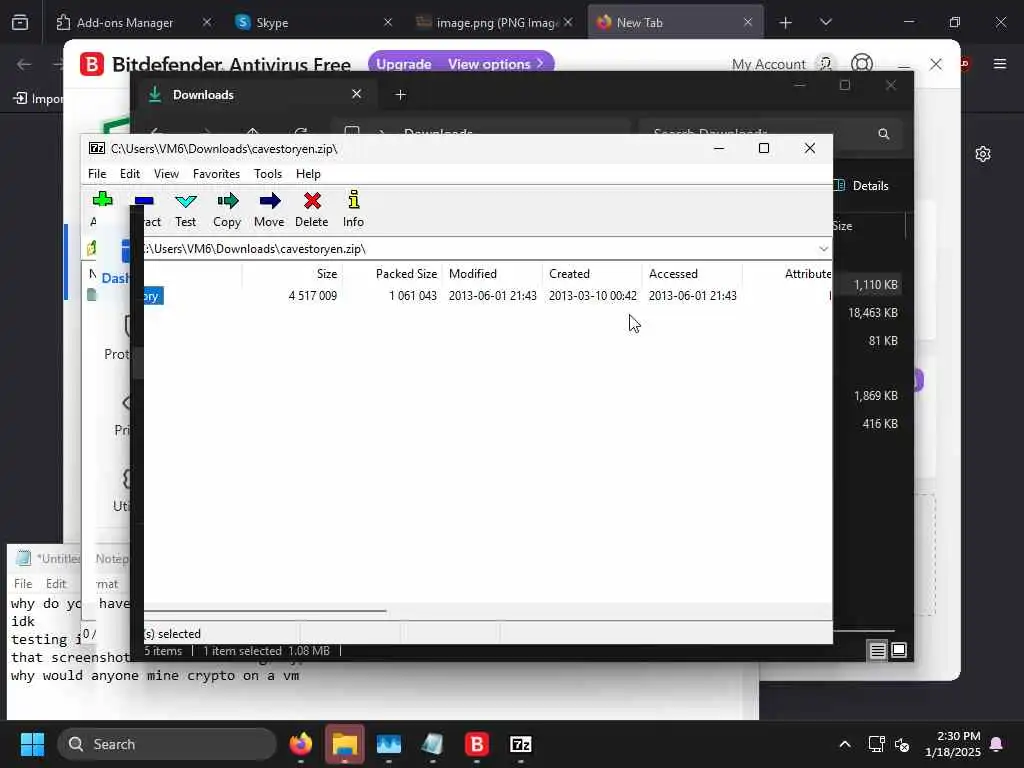The height and width of the screenshot is (768, 1024).
Task: Open the Bitdefender taskbar icon
Action: pyautogui.click(x=477, y=744)
